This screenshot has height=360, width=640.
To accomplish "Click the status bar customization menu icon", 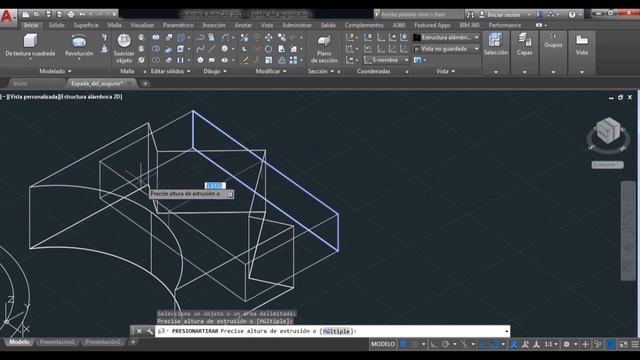I will coord(635,344).
